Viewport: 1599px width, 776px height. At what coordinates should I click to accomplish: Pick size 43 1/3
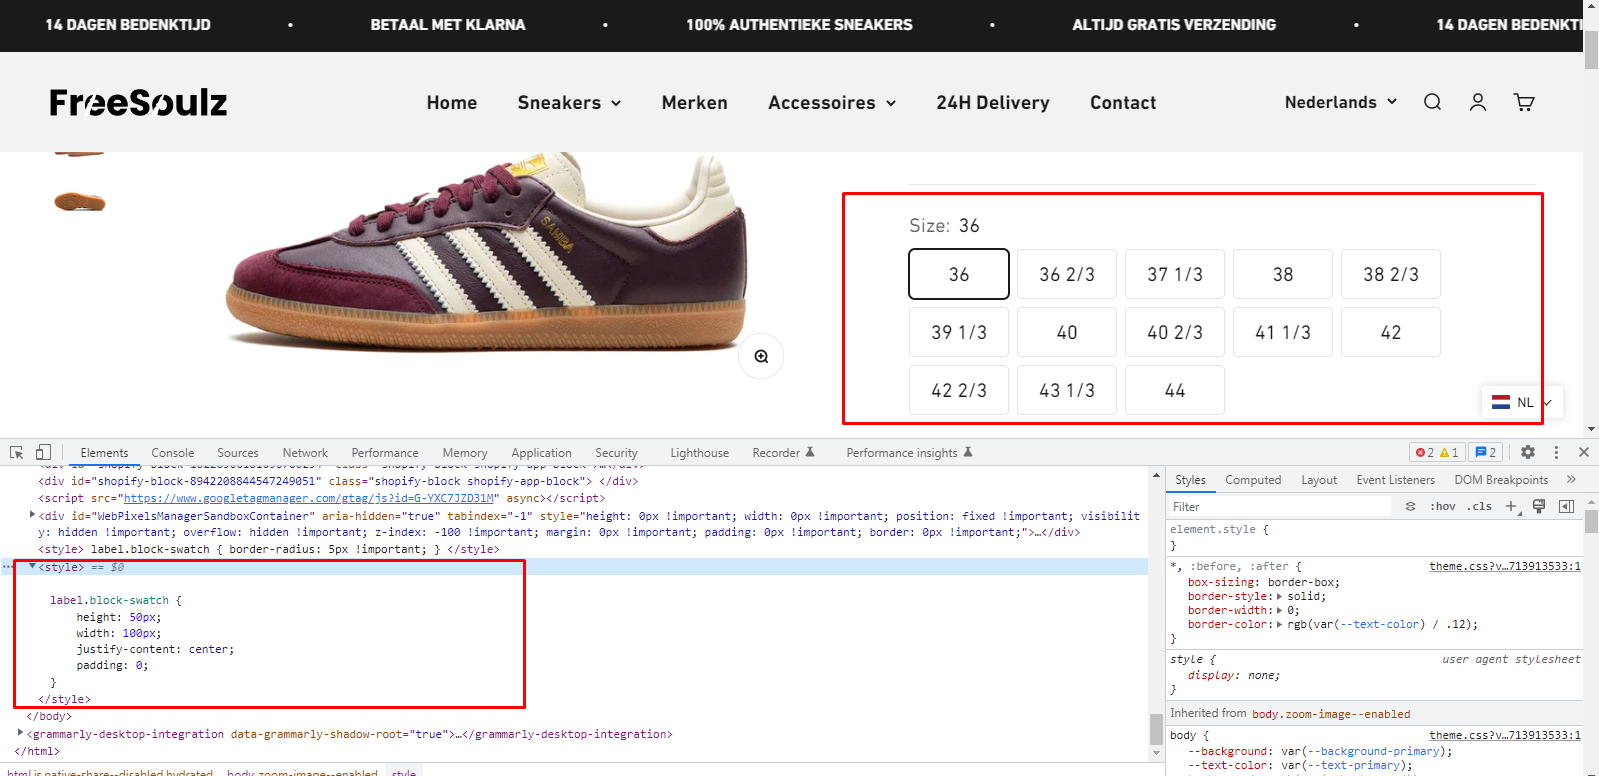[1067, 390]
